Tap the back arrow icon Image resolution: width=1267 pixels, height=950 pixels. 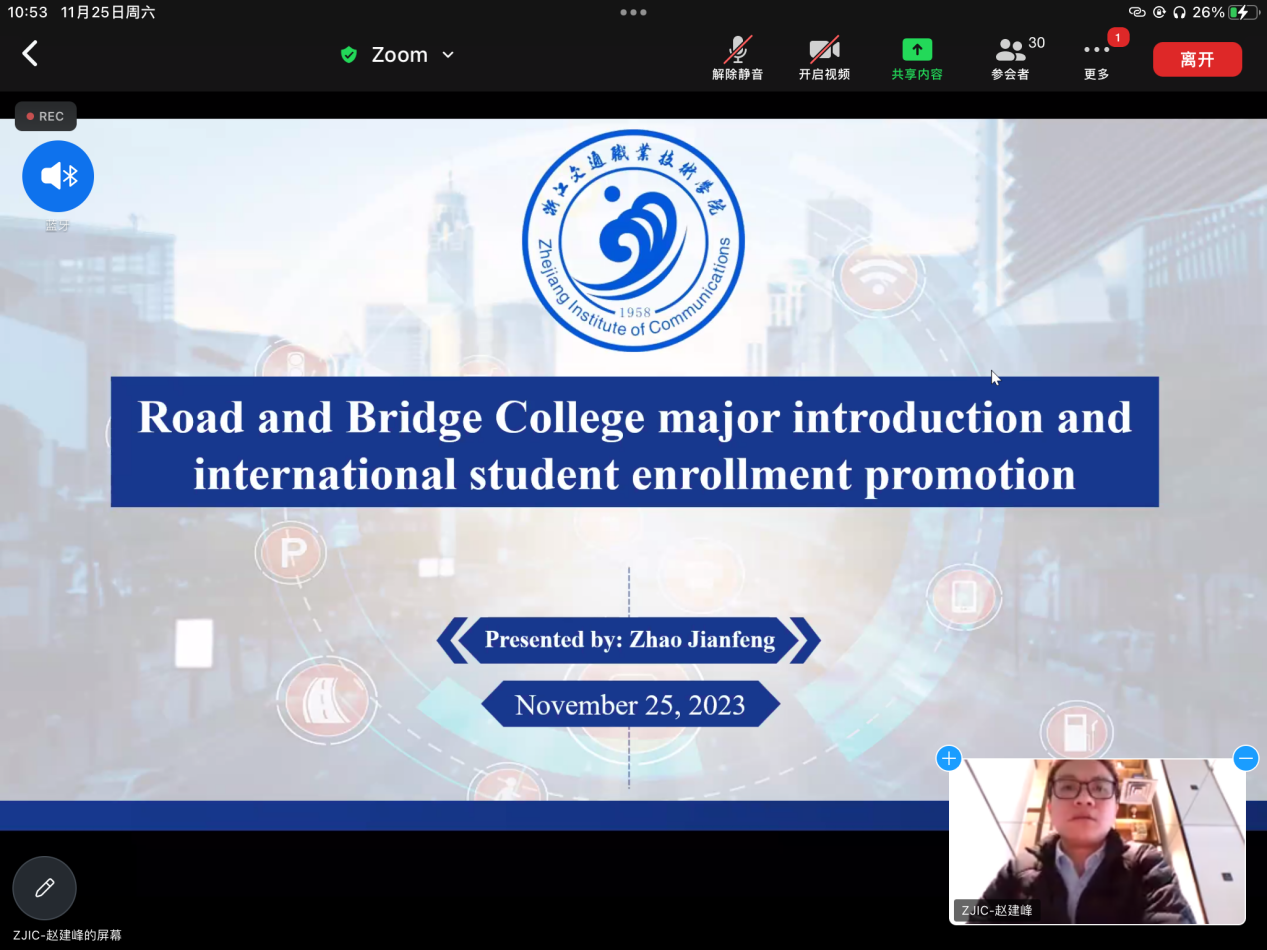[30, 54]
